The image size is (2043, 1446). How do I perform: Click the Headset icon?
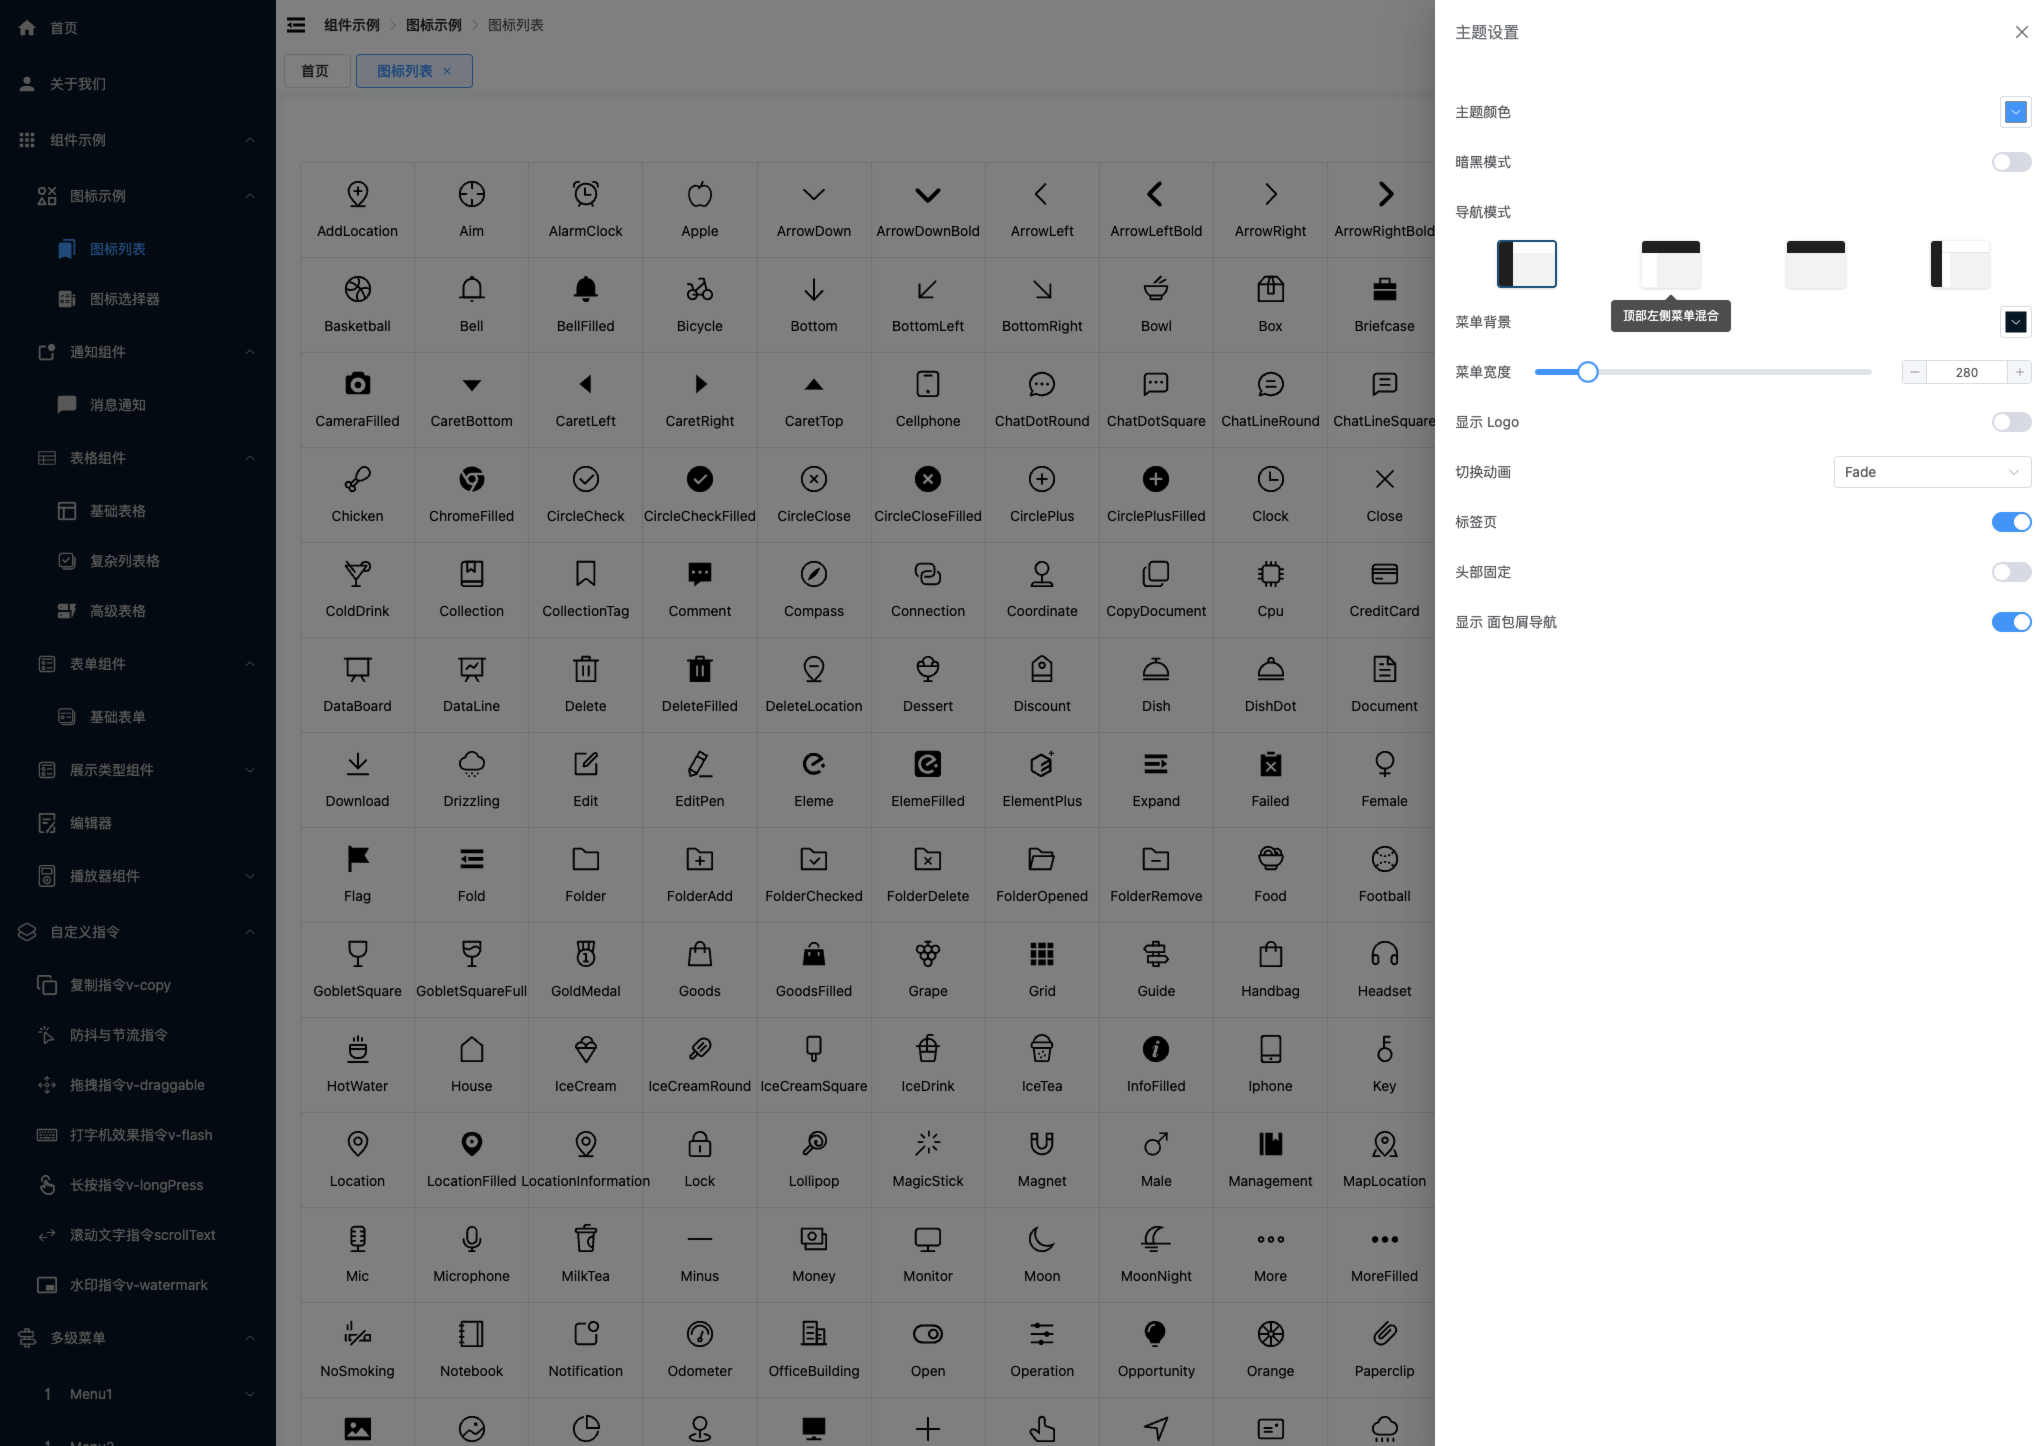point(1384,955)
